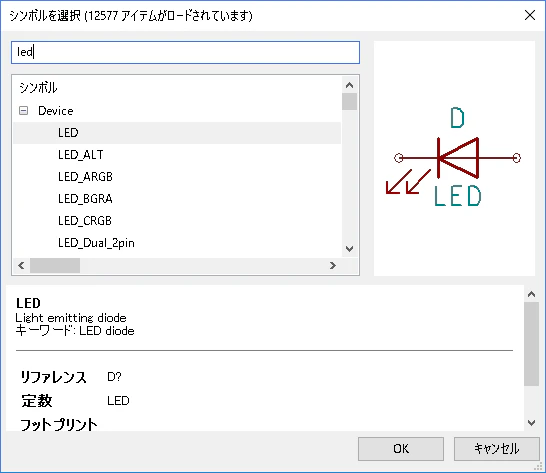Click the OK button
This screenshot has height=473, width=546.
tap(401, 449)
